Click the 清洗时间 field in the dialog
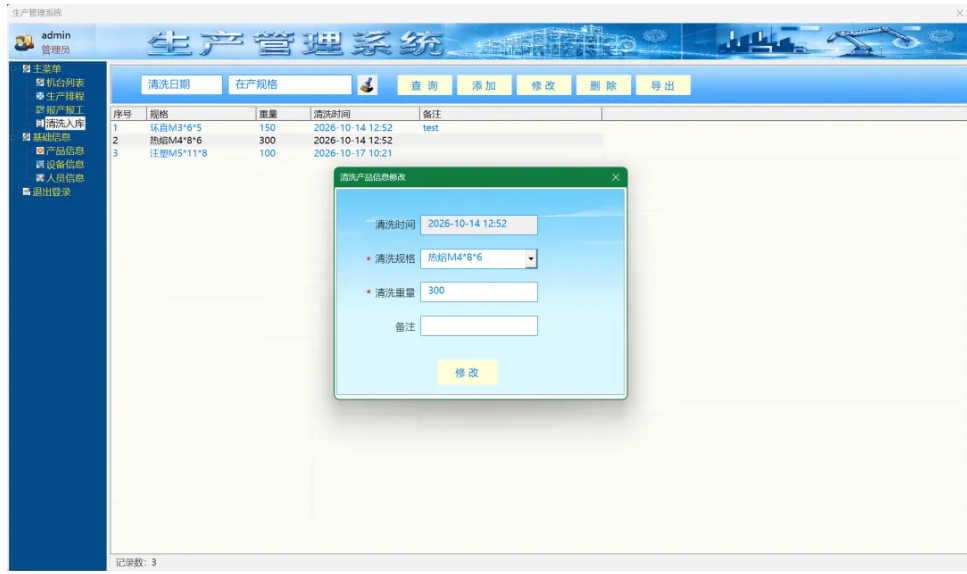The image size is (967, 574). [x=479, y=224]
